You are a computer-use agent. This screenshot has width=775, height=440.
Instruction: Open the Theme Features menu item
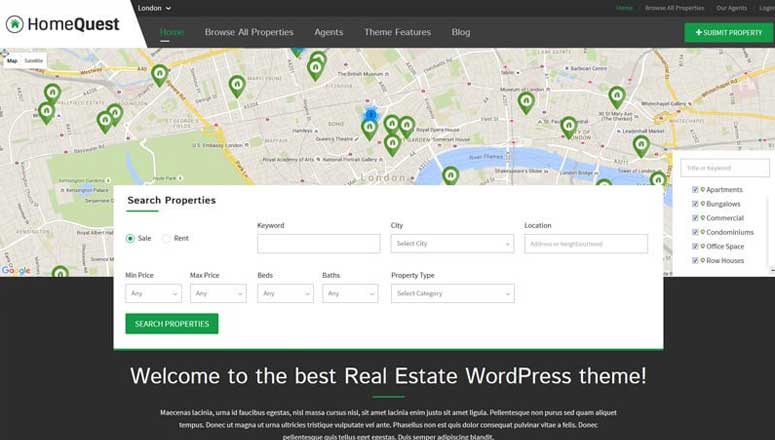coord(397,32)
